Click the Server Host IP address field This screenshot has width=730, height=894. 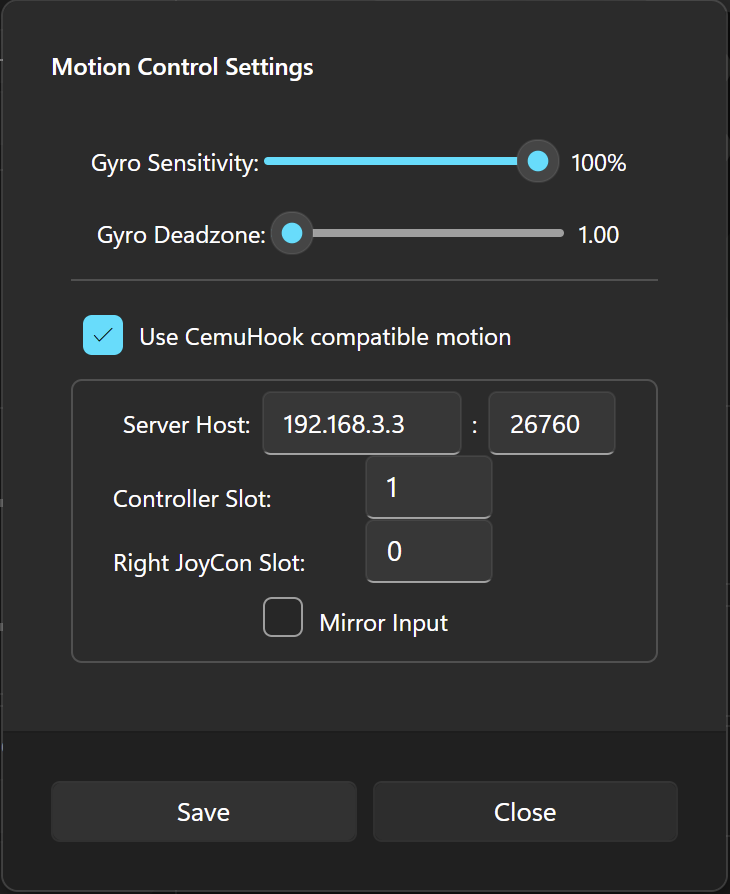point(362,423)
